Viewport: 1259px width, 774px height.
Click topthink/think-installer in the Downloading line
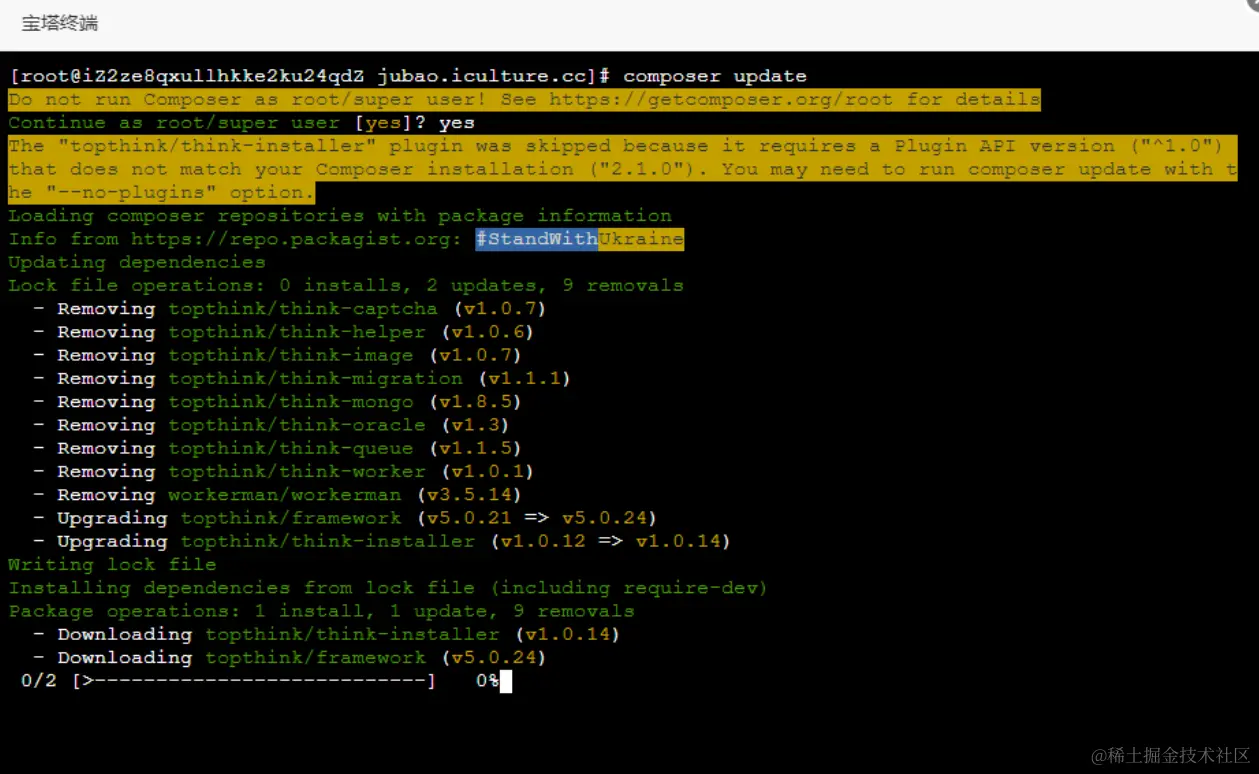tap(352, 634)
